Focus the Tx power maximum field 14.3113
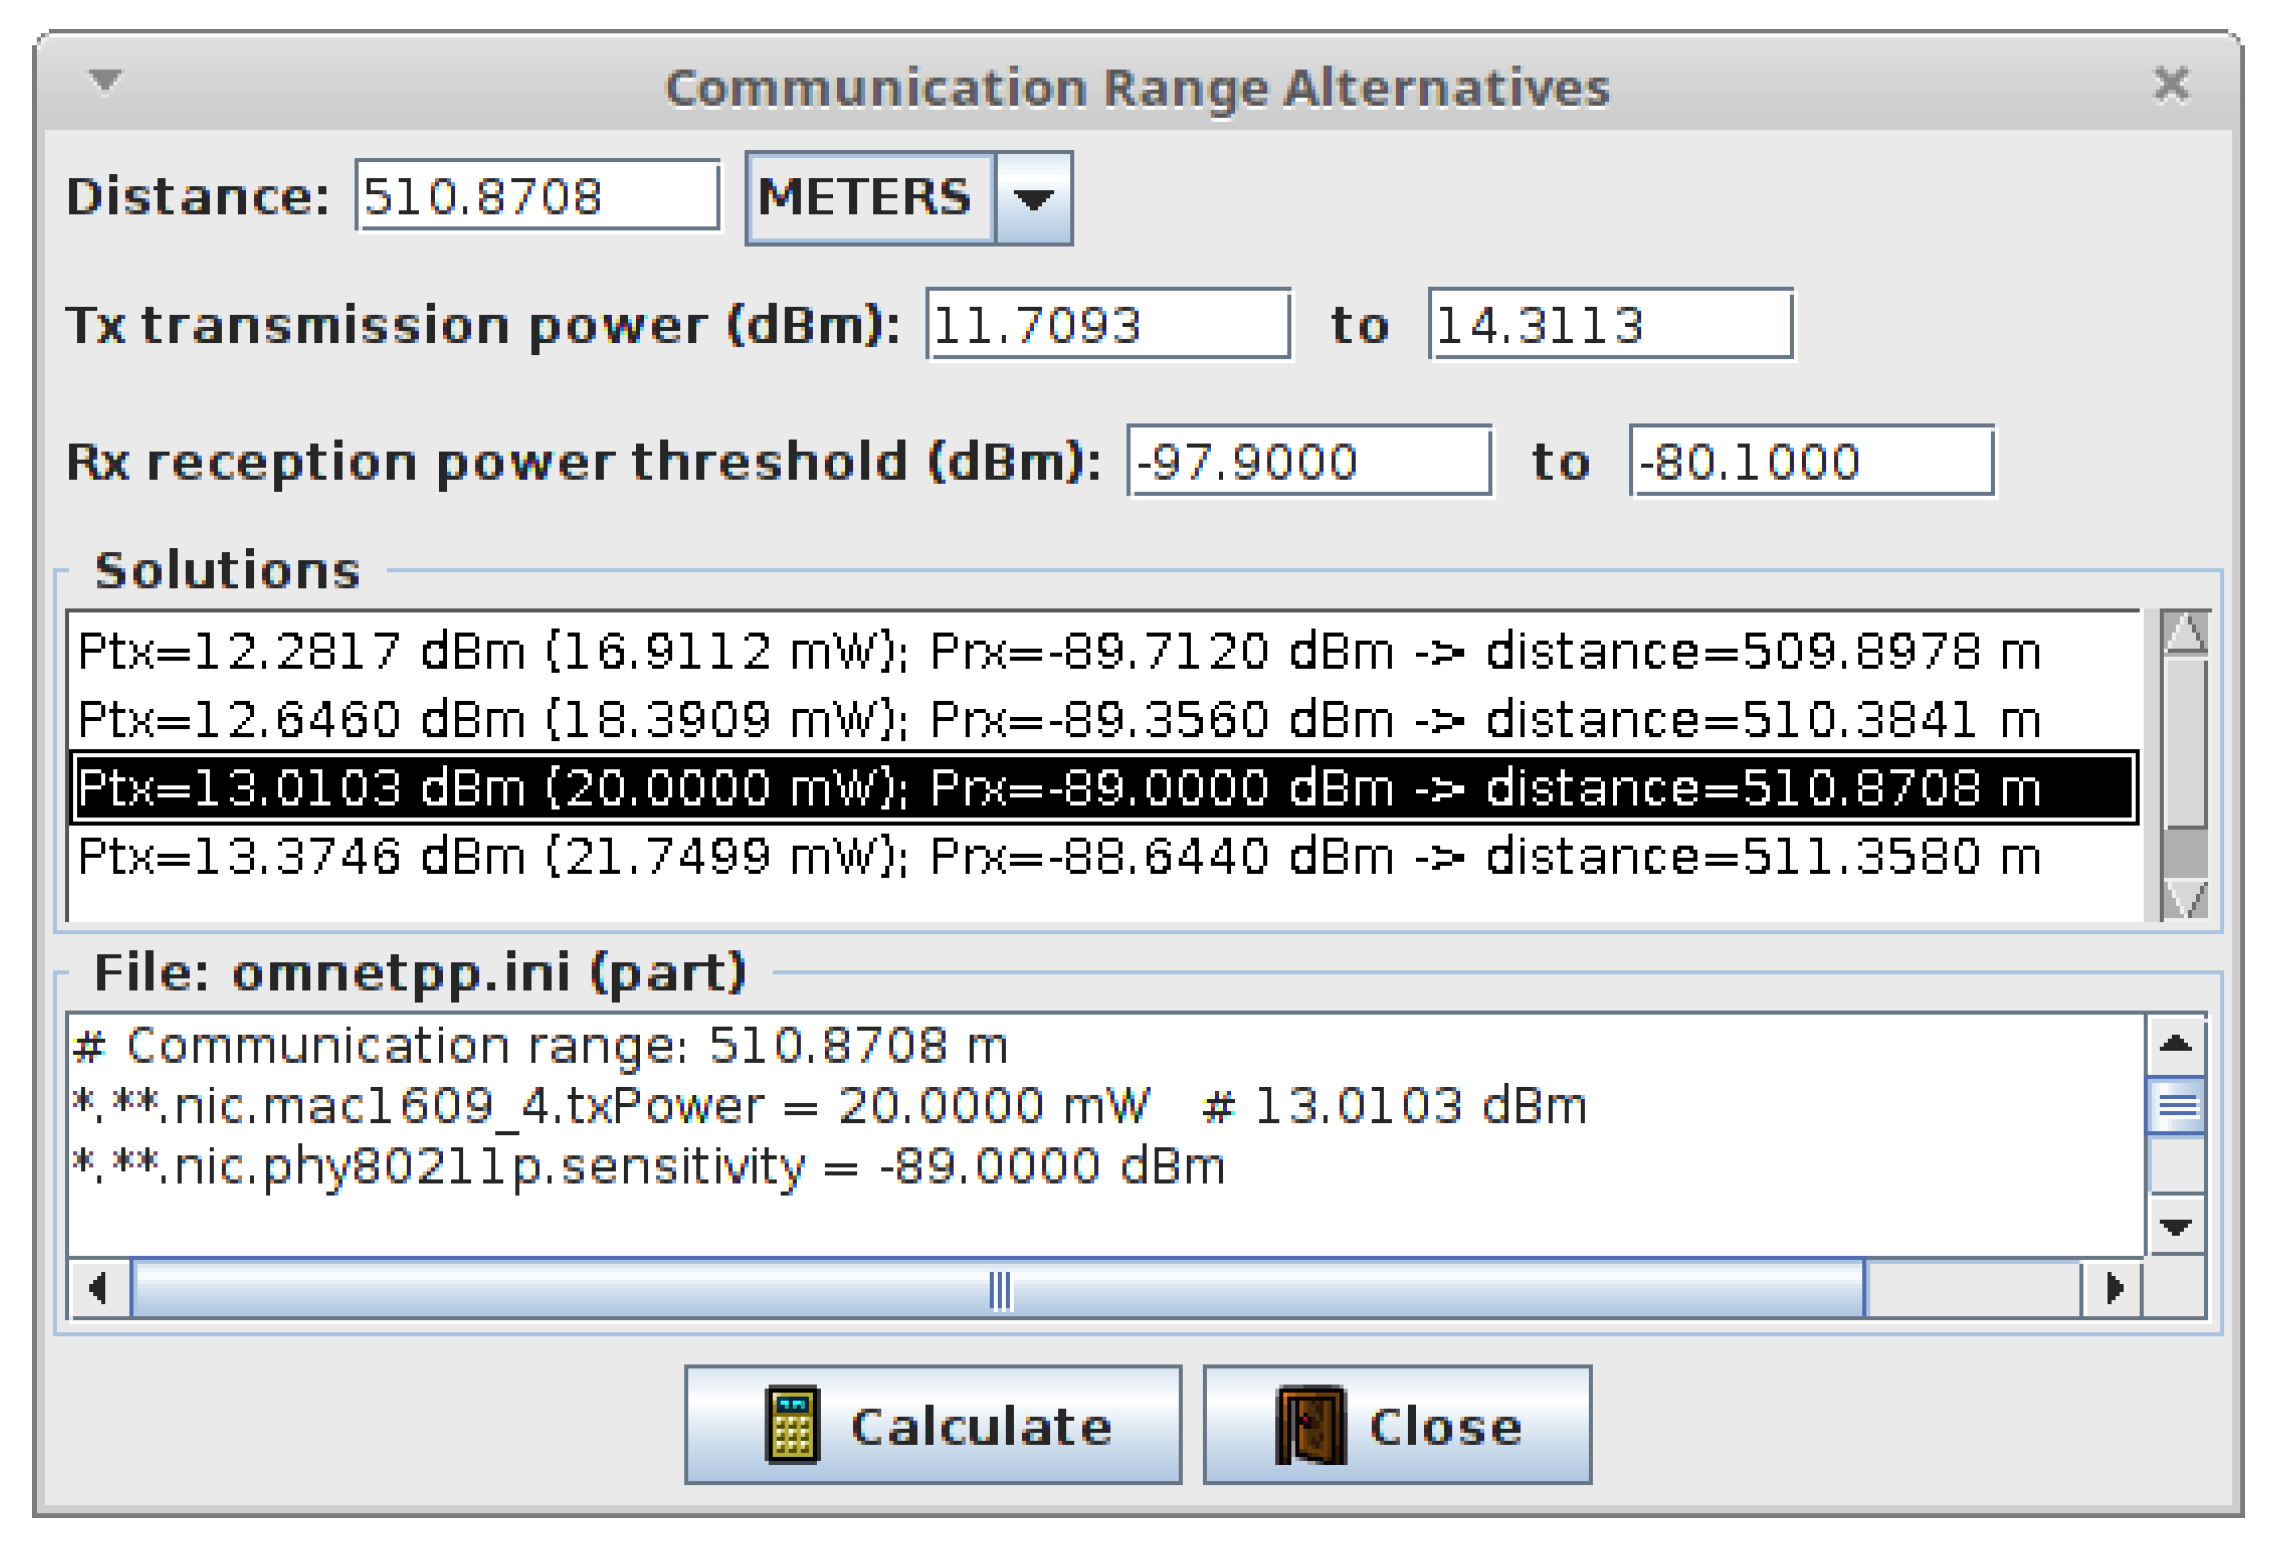This screenshot has height=1549, width=2281. 1610,325
